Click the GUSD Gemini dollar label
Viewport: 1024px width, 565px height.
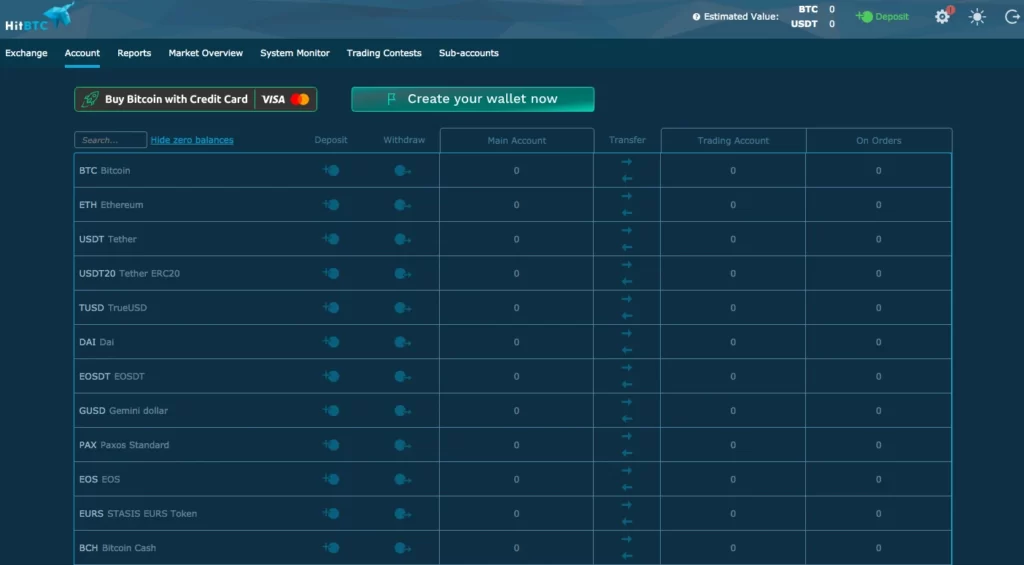tap(123, 411)
